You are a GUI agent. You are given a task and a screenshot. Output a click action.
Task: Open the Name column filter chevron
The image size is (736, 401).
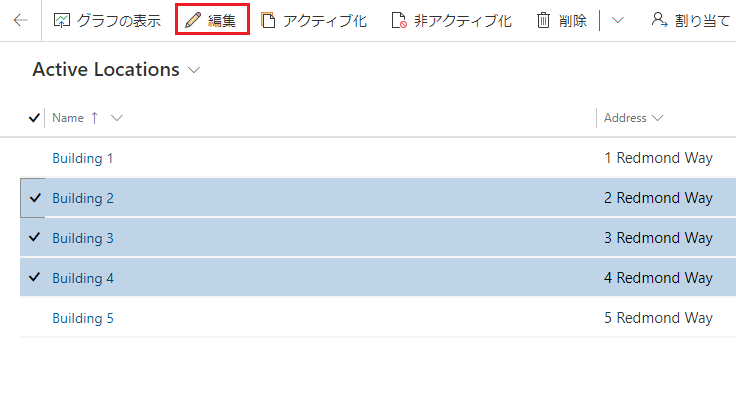click(x=117, y=118)
